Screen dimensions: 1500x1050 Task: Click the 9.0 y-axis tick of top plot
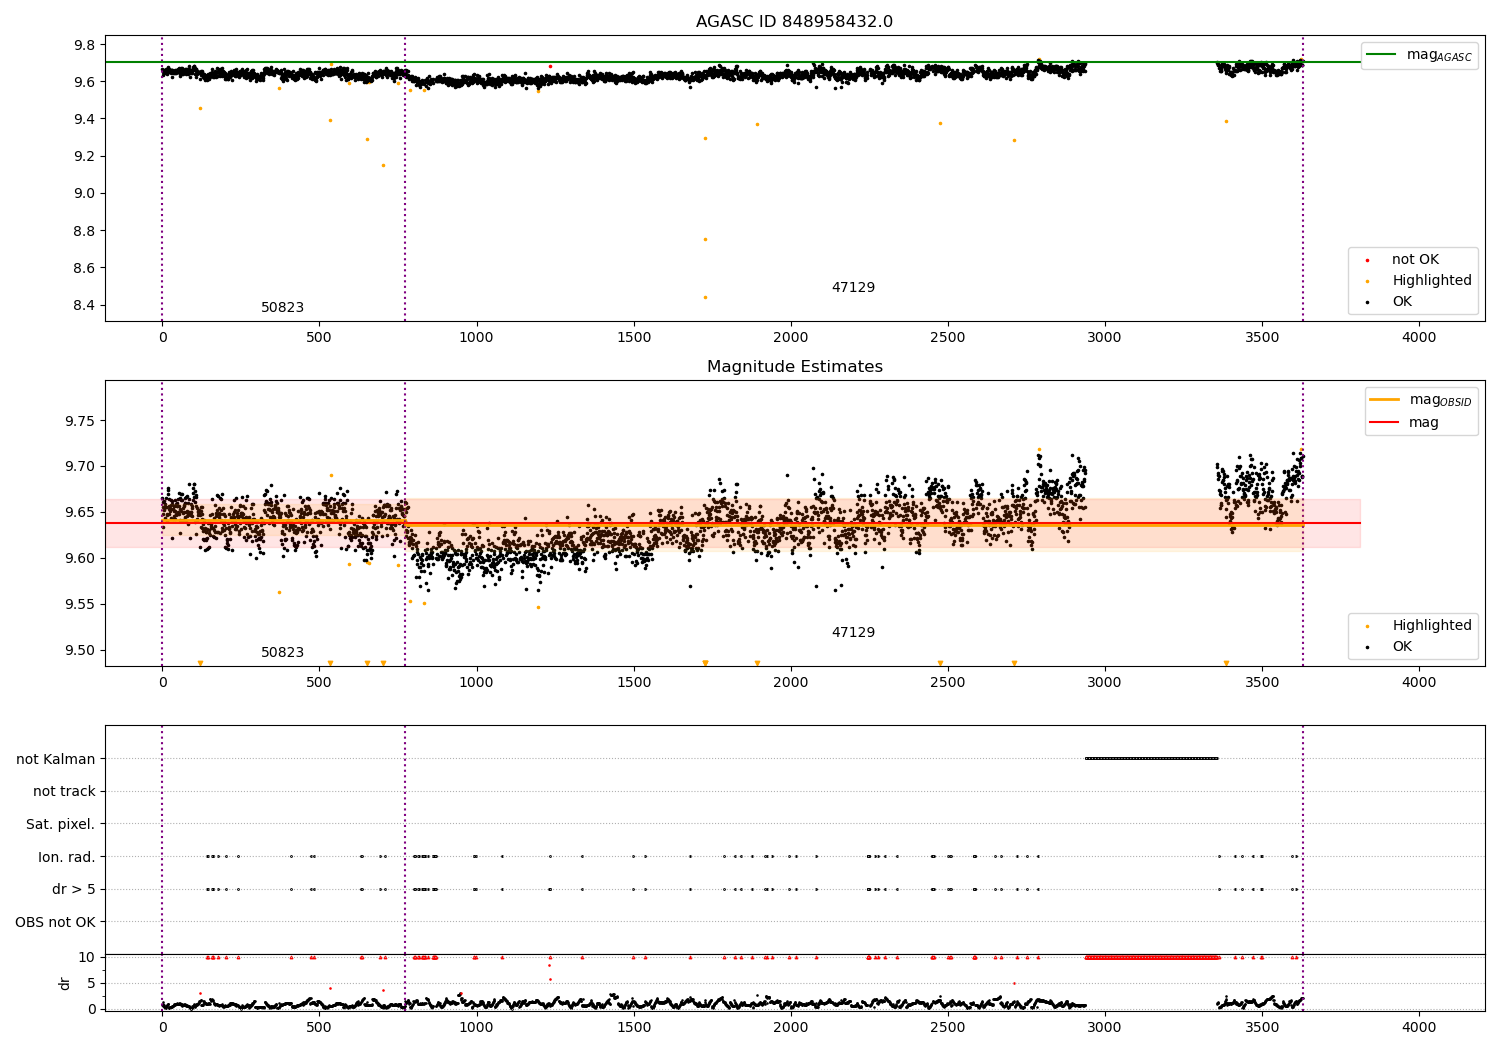pyautogui.click(x=84, y=194)
